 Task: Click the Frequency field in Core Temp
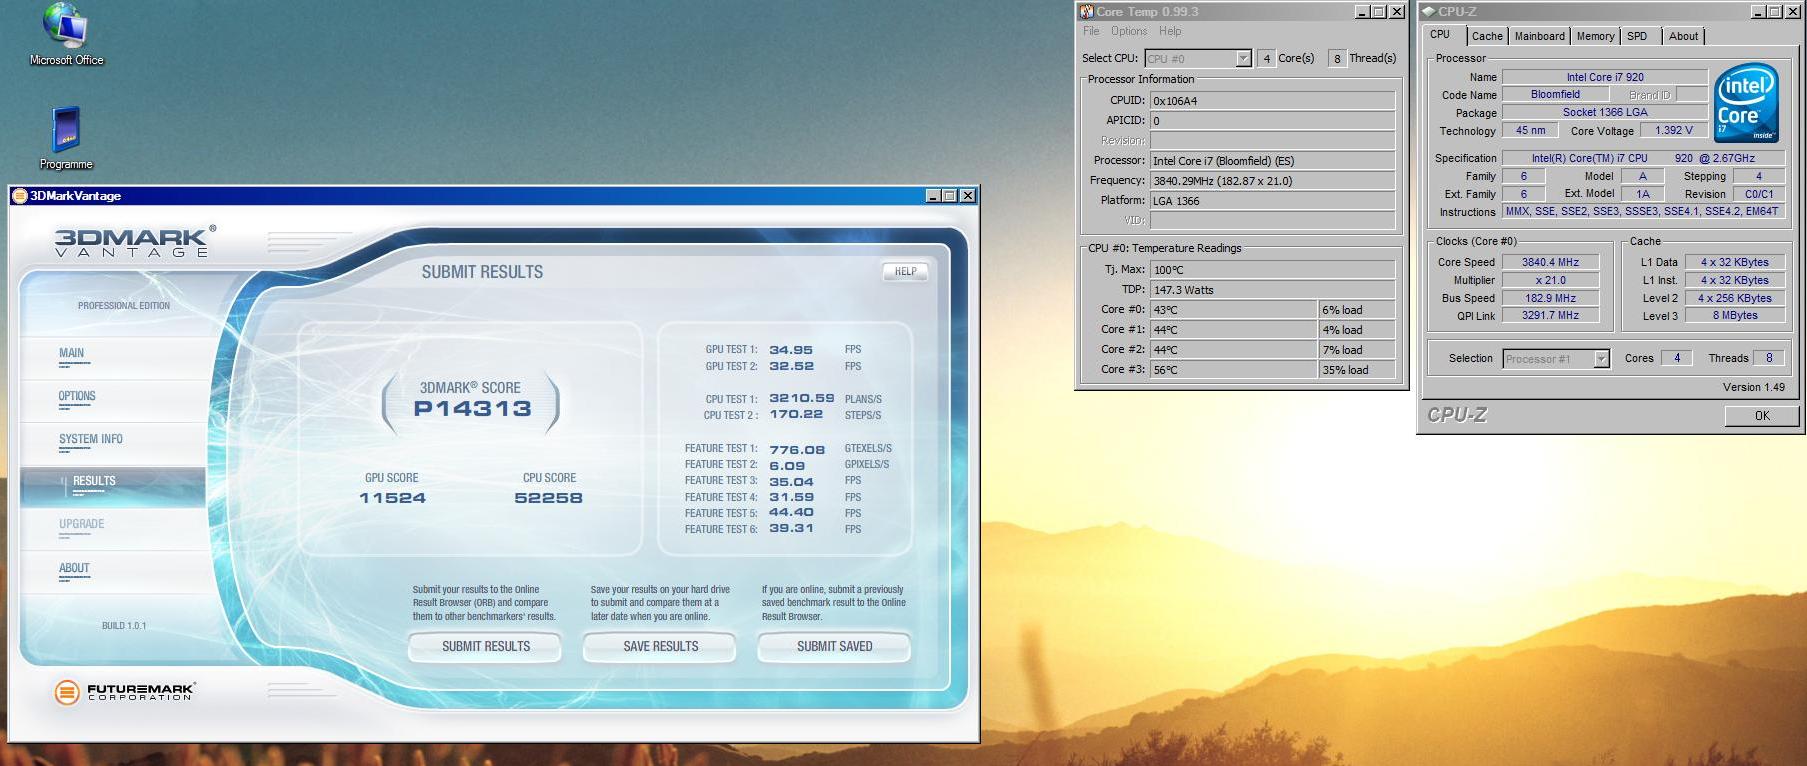(1272, 181)
